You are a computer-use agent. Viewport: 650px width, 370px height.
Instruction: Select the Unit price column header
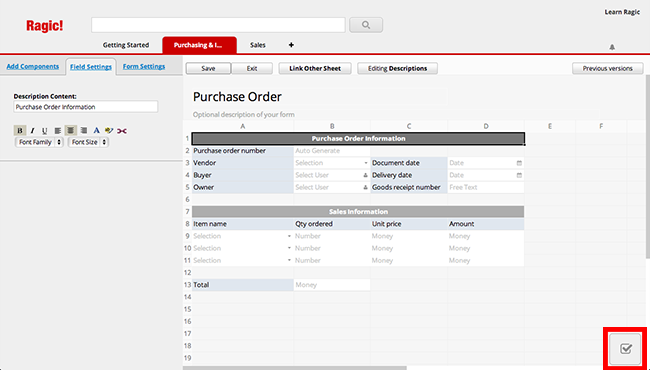pyautogui.click(x=409, y=224)
